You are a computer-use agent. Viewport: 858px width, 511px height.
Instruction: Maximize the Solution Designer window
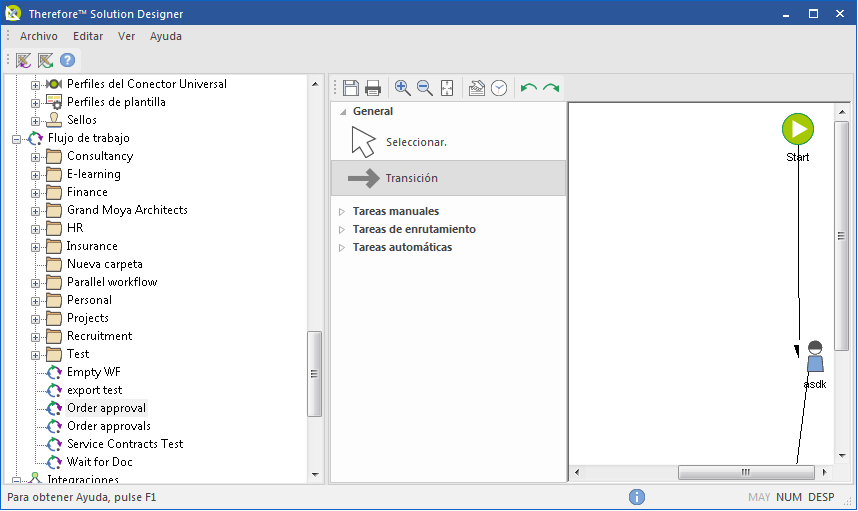click(x=813, y=14)
